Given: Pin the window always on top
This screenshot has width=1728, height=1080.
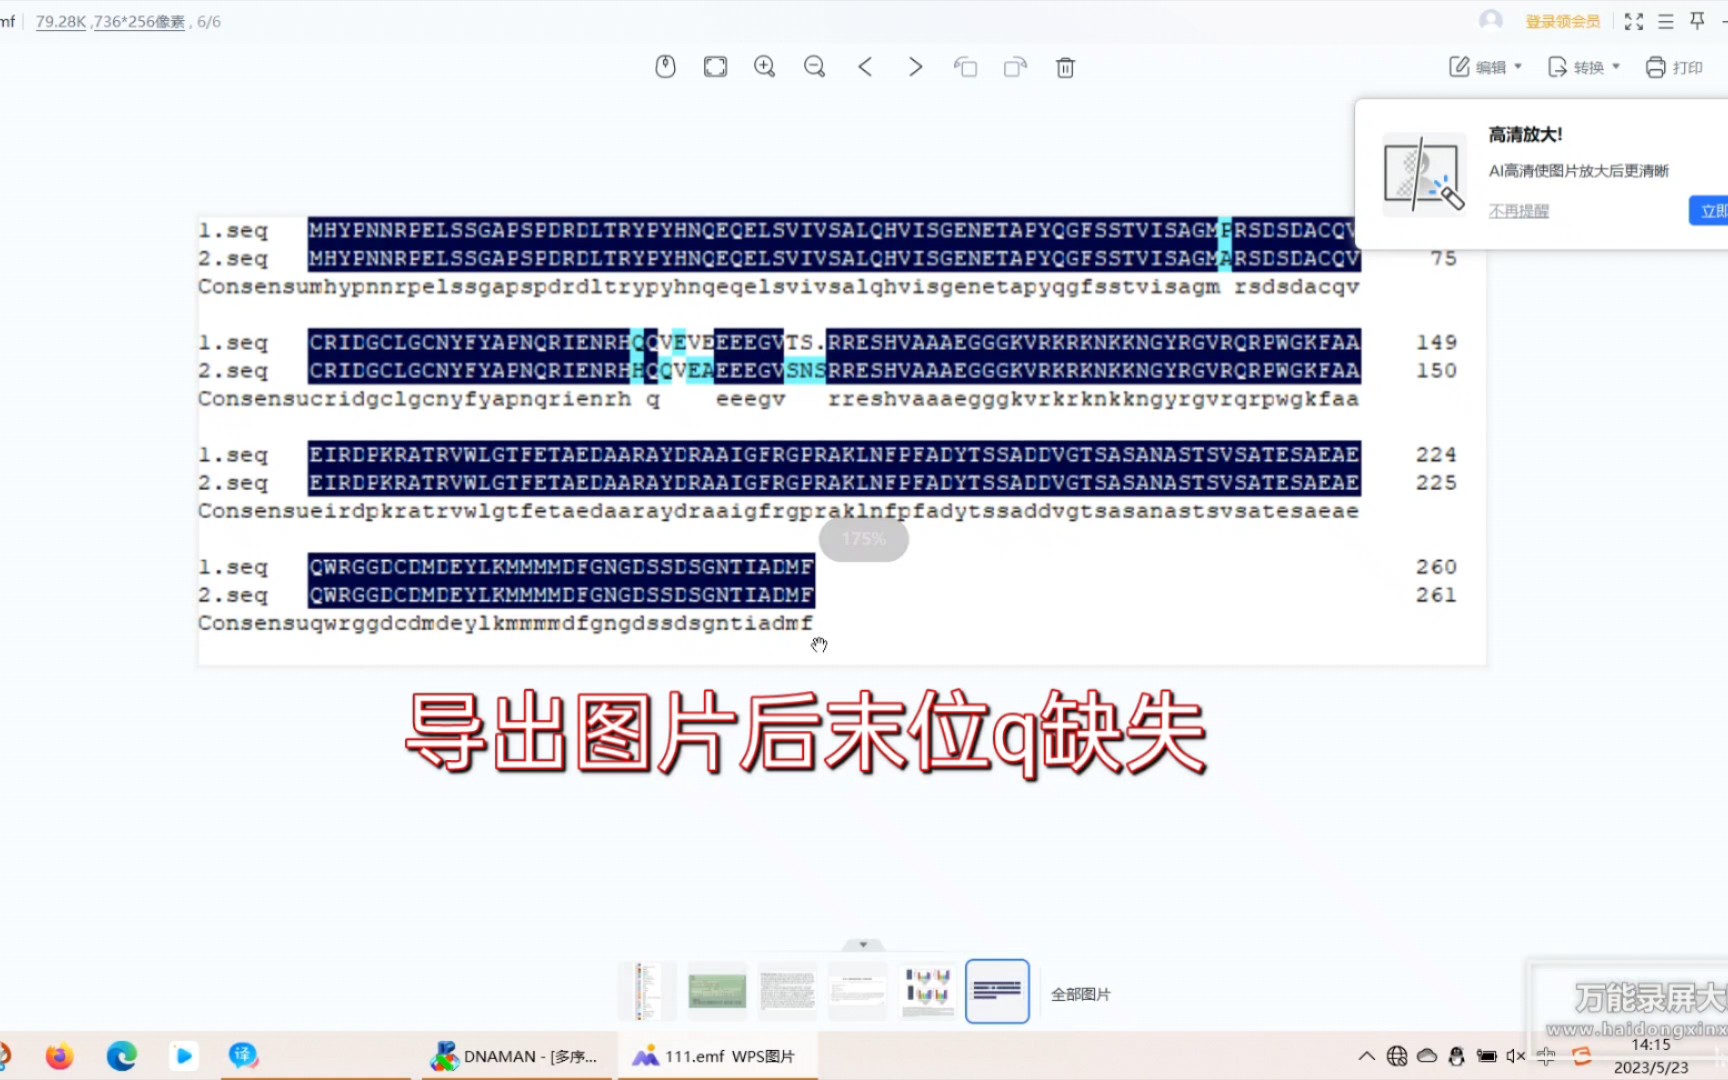Looking at the screenshot, I should pyautogui.click(x=1697, y=20).
